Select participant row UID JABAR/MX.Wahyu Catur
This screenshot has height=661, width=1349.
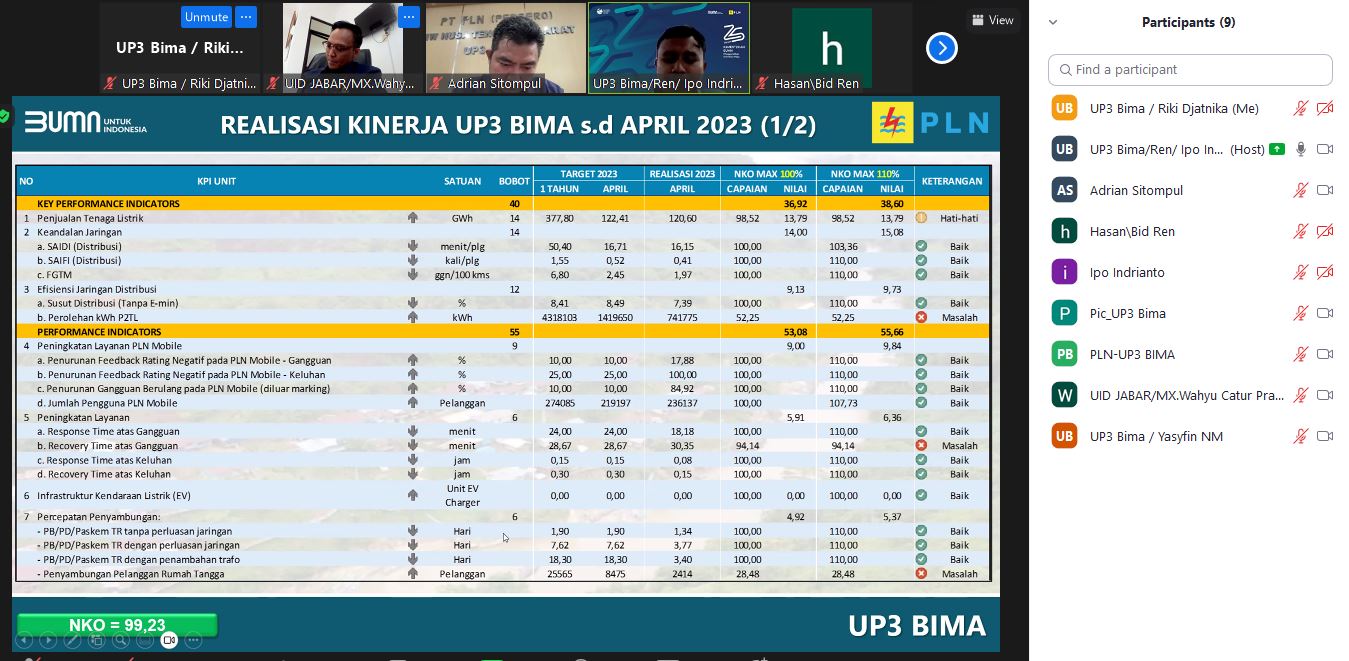pyautogui.click(x=1190, y=395)
